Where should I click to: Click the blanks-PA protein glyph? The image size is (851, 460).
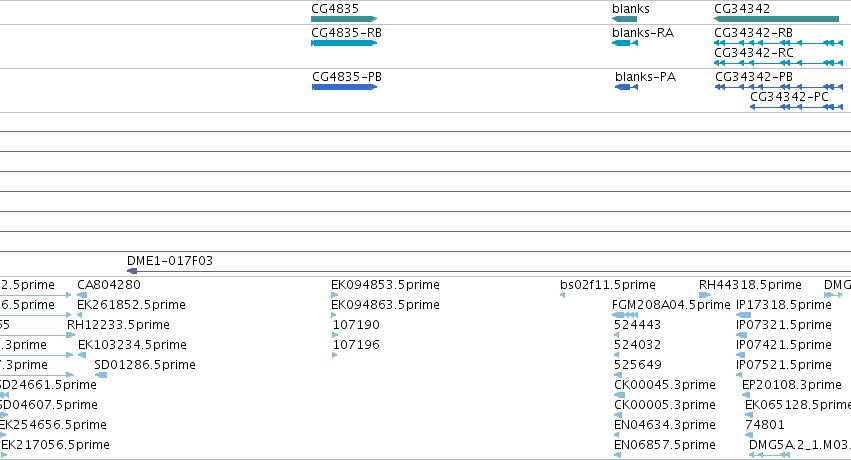(x=626, y=87)
